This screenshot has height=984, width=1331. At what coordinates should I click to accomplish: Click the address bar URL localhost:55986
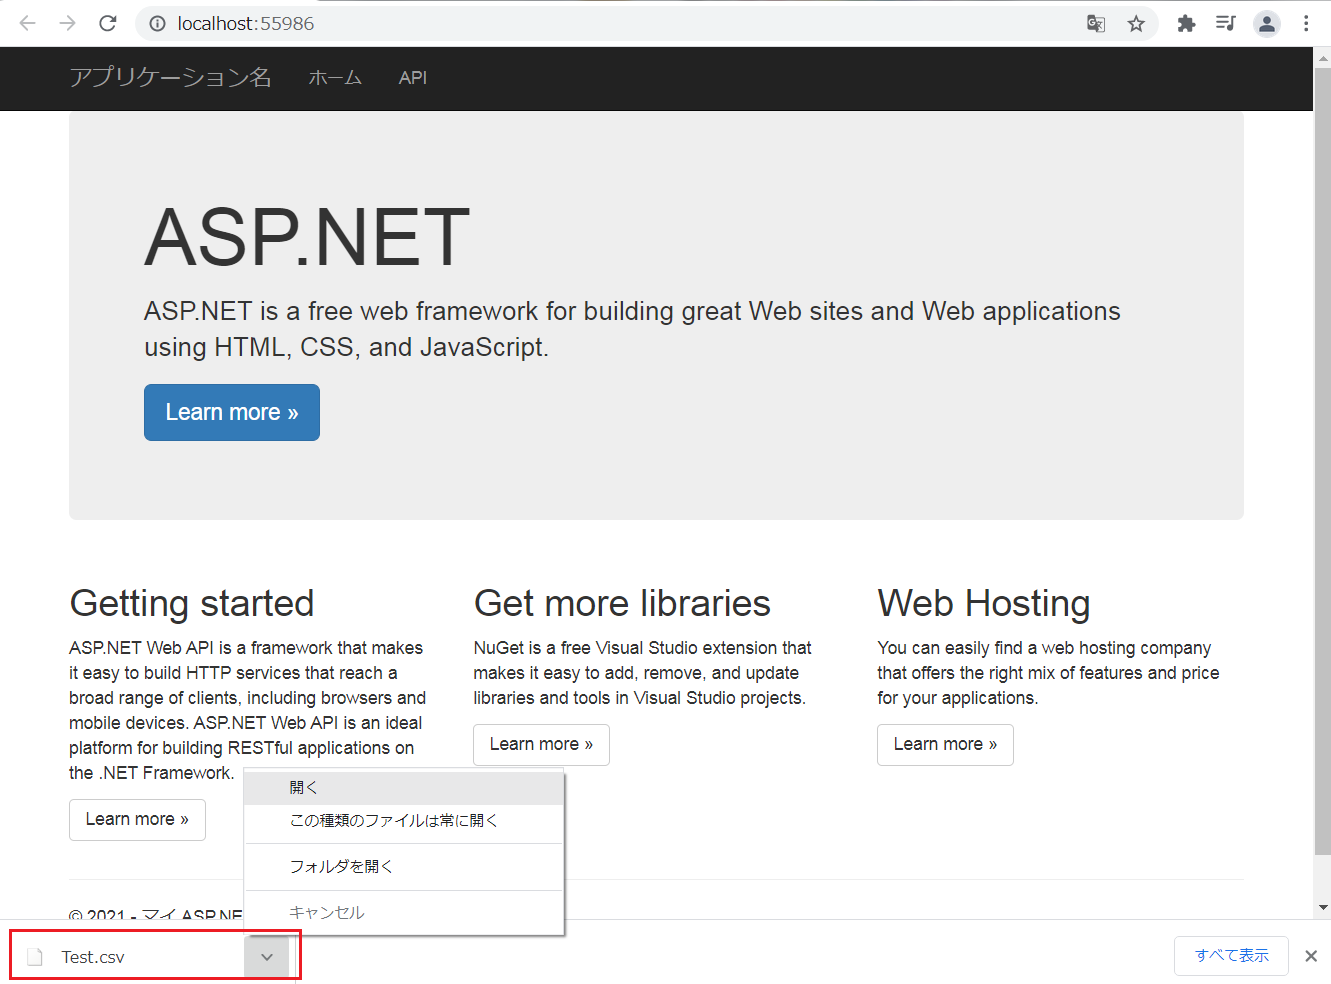click(x=246, y=23)
